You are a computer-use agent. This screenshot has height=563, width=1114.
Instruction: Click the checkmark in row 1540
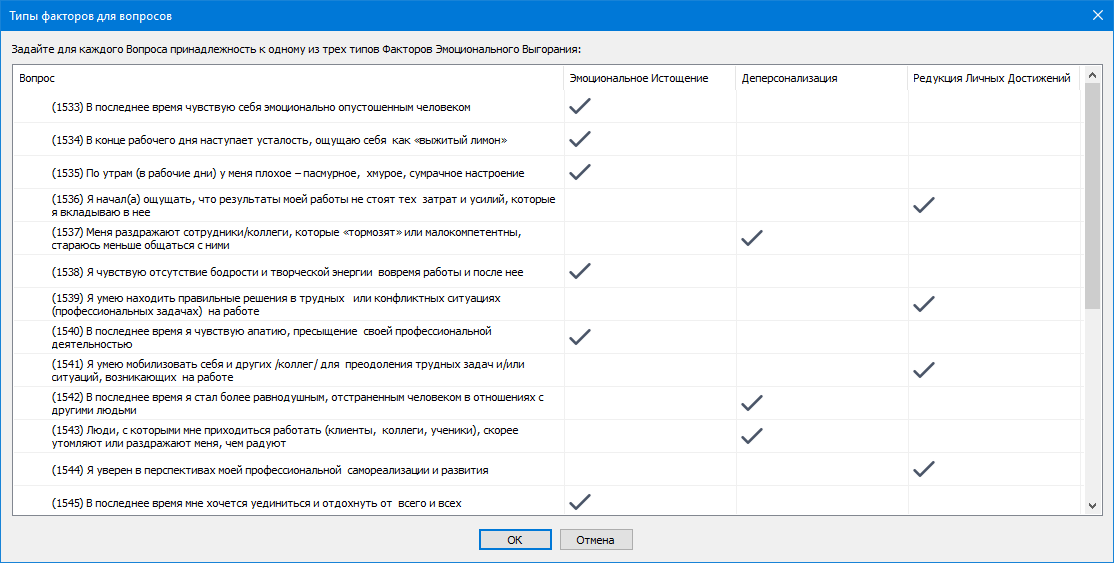[580, 337]
